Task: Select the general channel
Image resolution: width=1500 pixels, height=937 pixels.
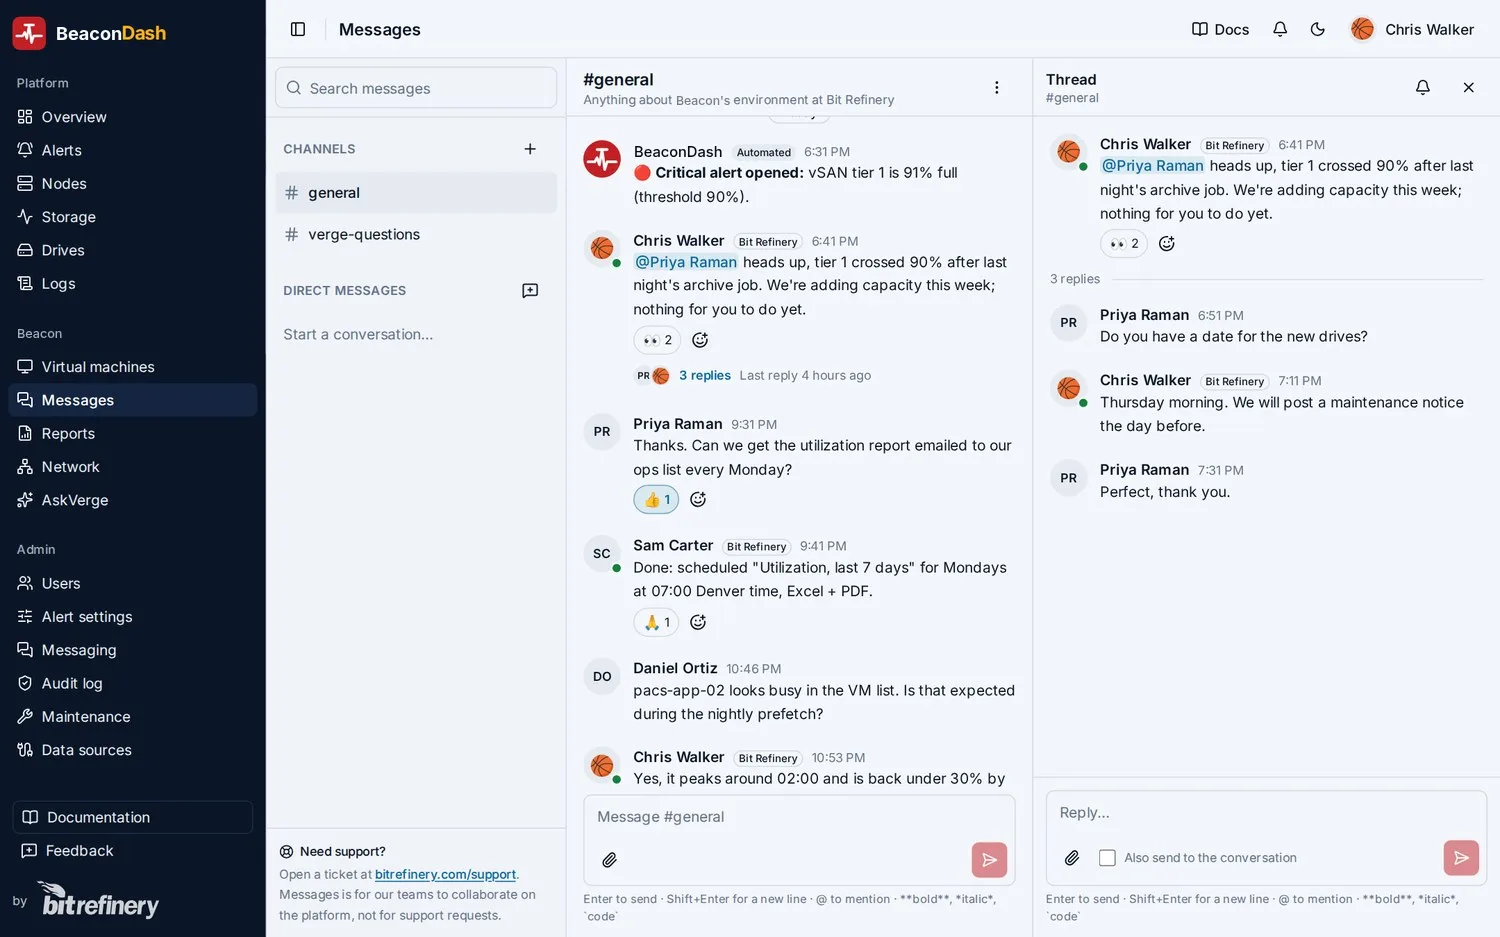Action: 416,193
